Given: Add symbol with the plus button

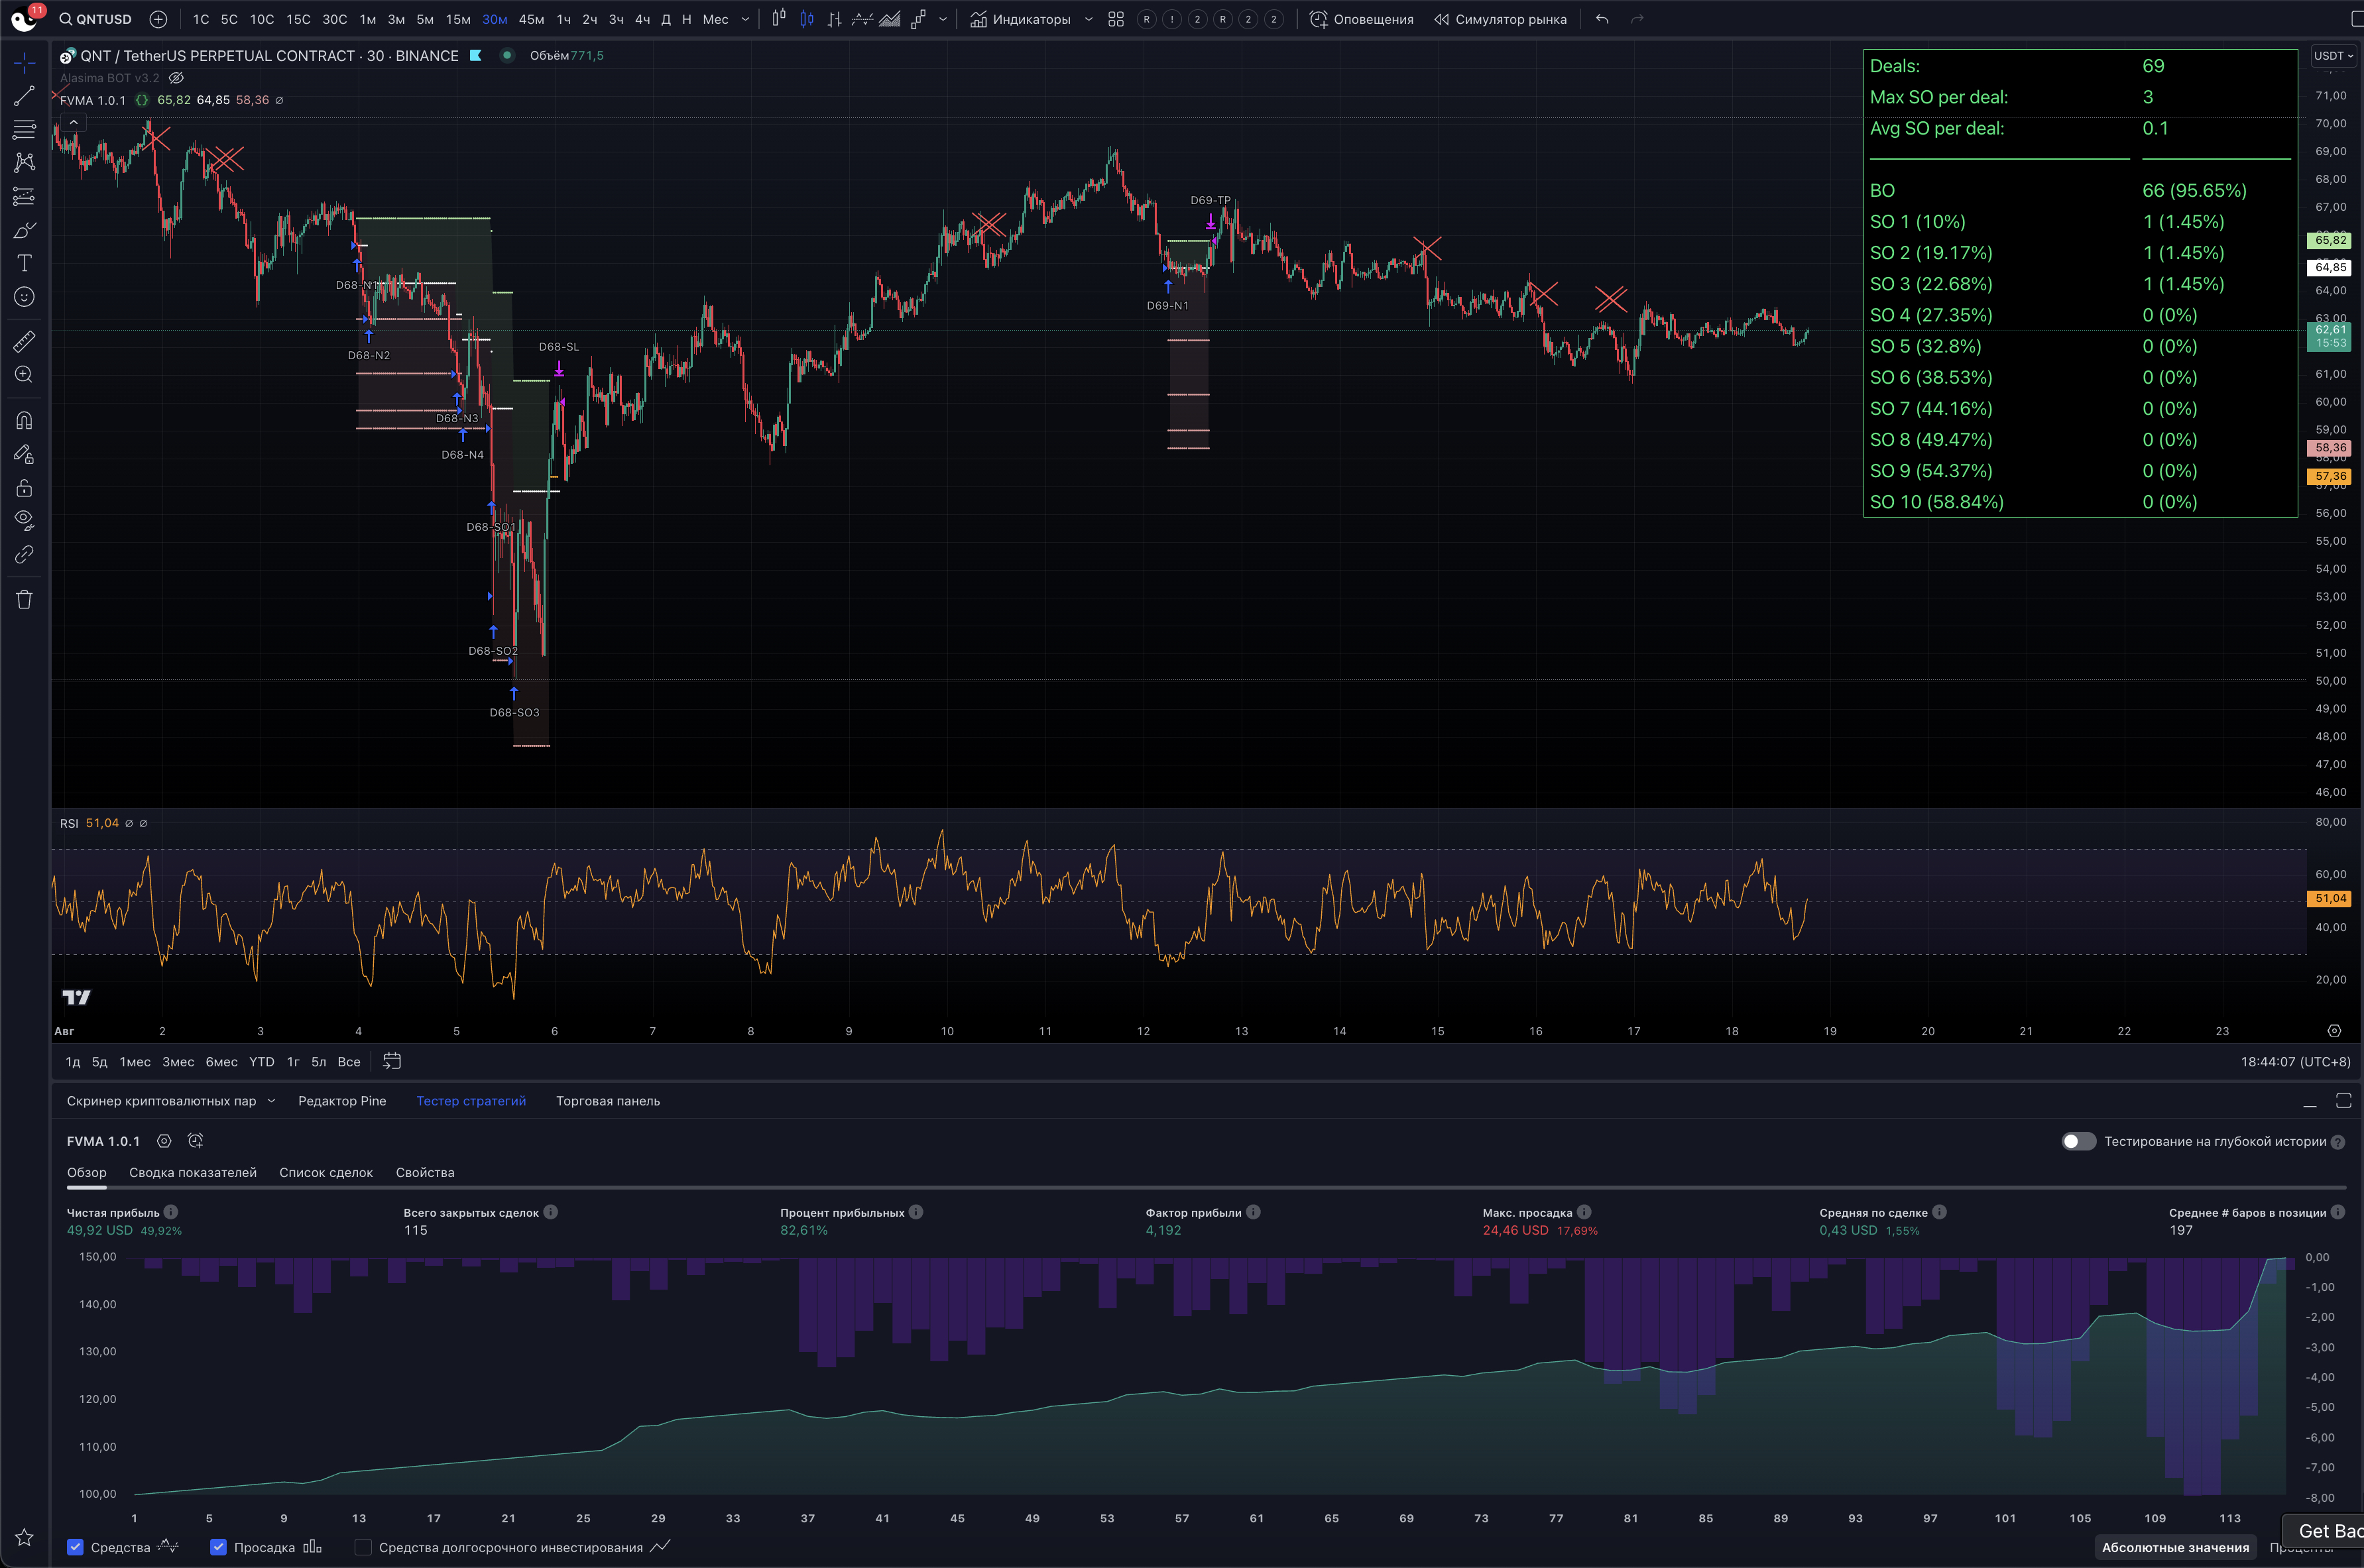Looking at the screenshot, I should pyautogui.click(x=158, y=19).
